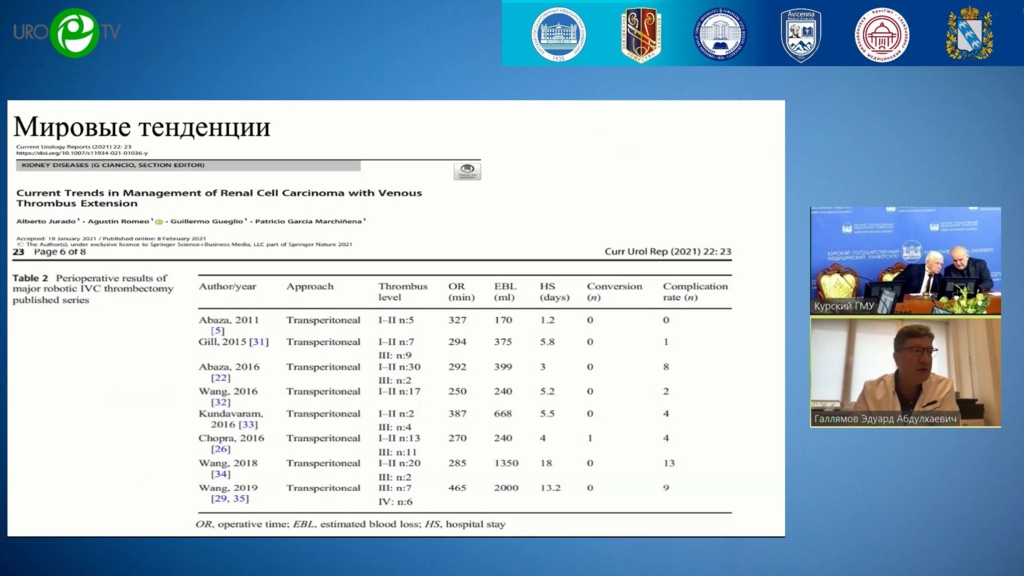Open reference [34] under Wang, 2018
The height and width of the screenshot is (576, 1024).
tap(220, 475)
